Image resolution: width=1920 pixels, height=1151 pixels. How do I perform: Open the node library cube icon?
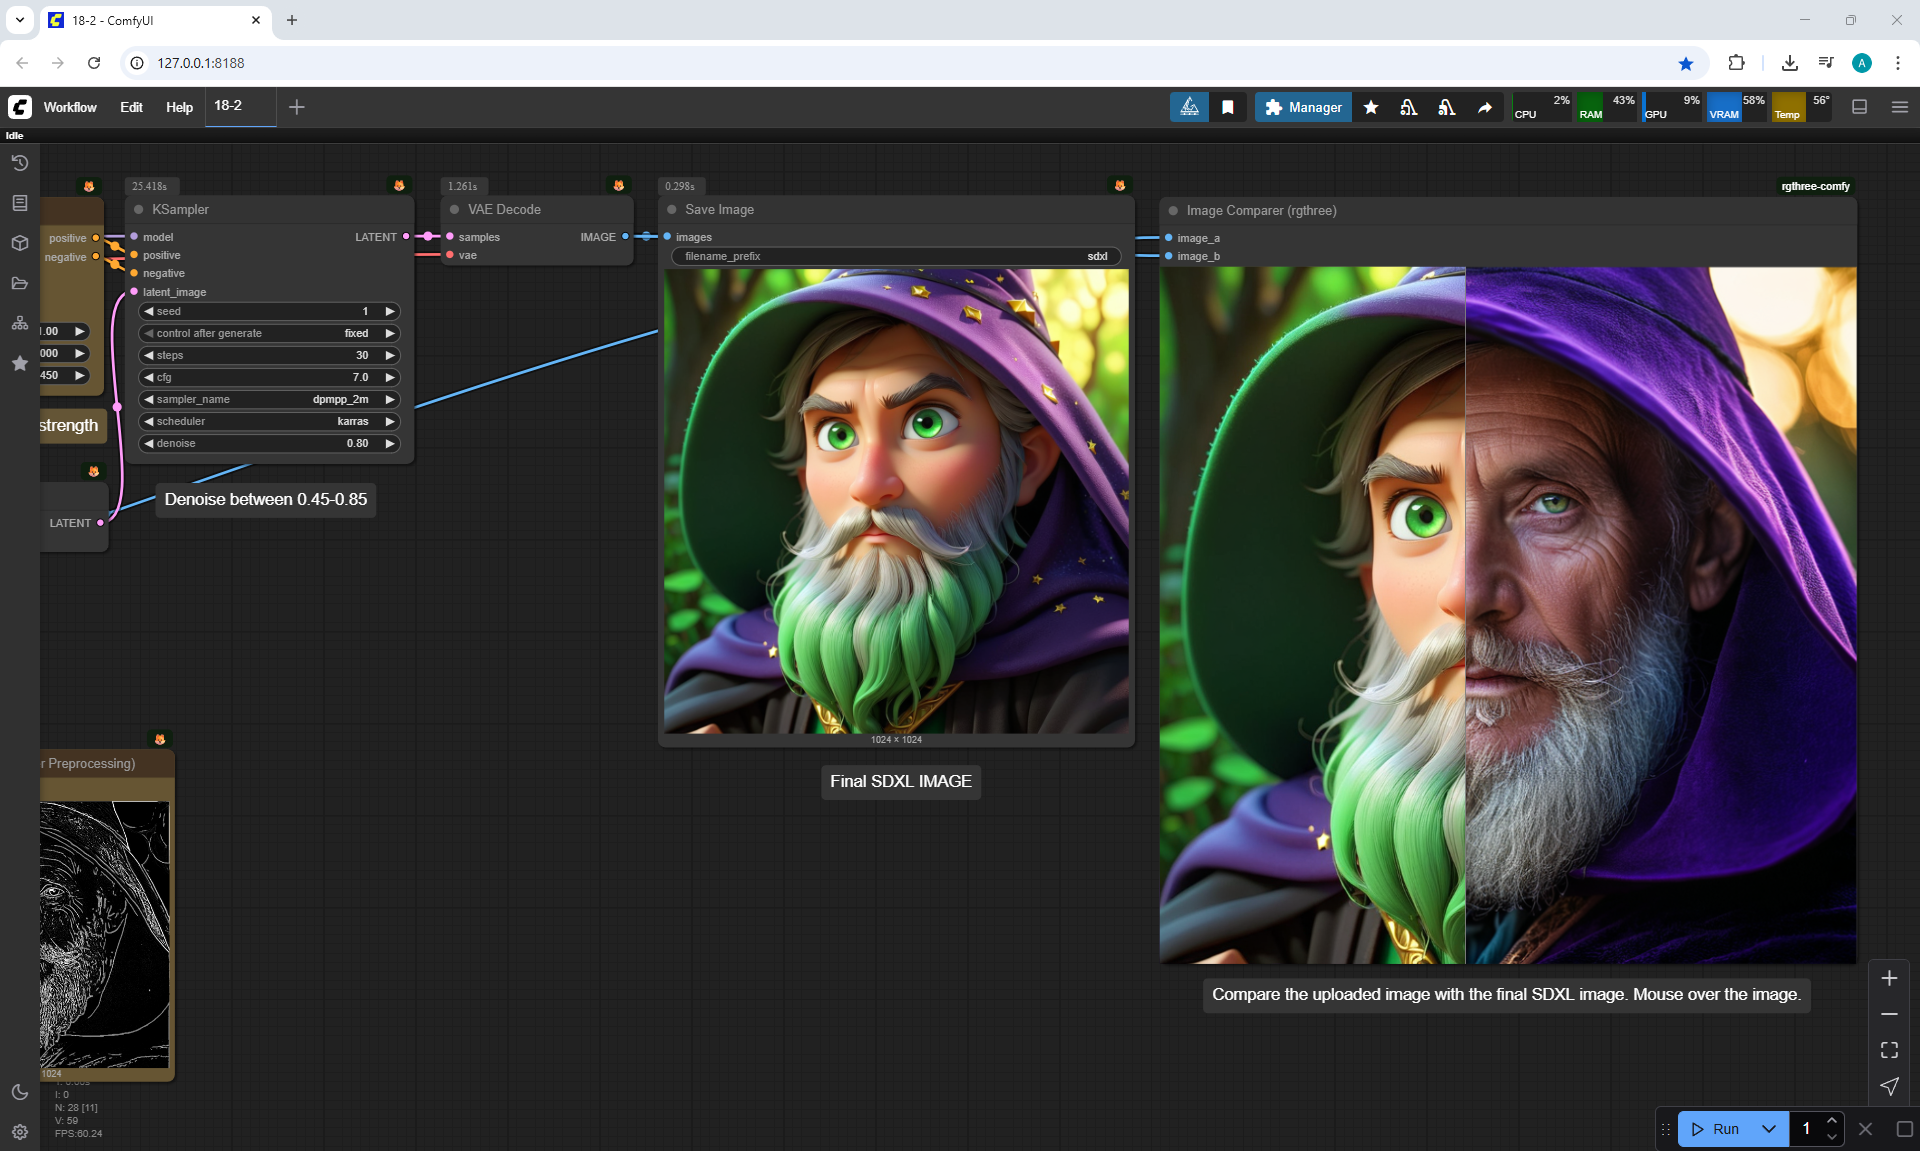click(x=19, y=243)
